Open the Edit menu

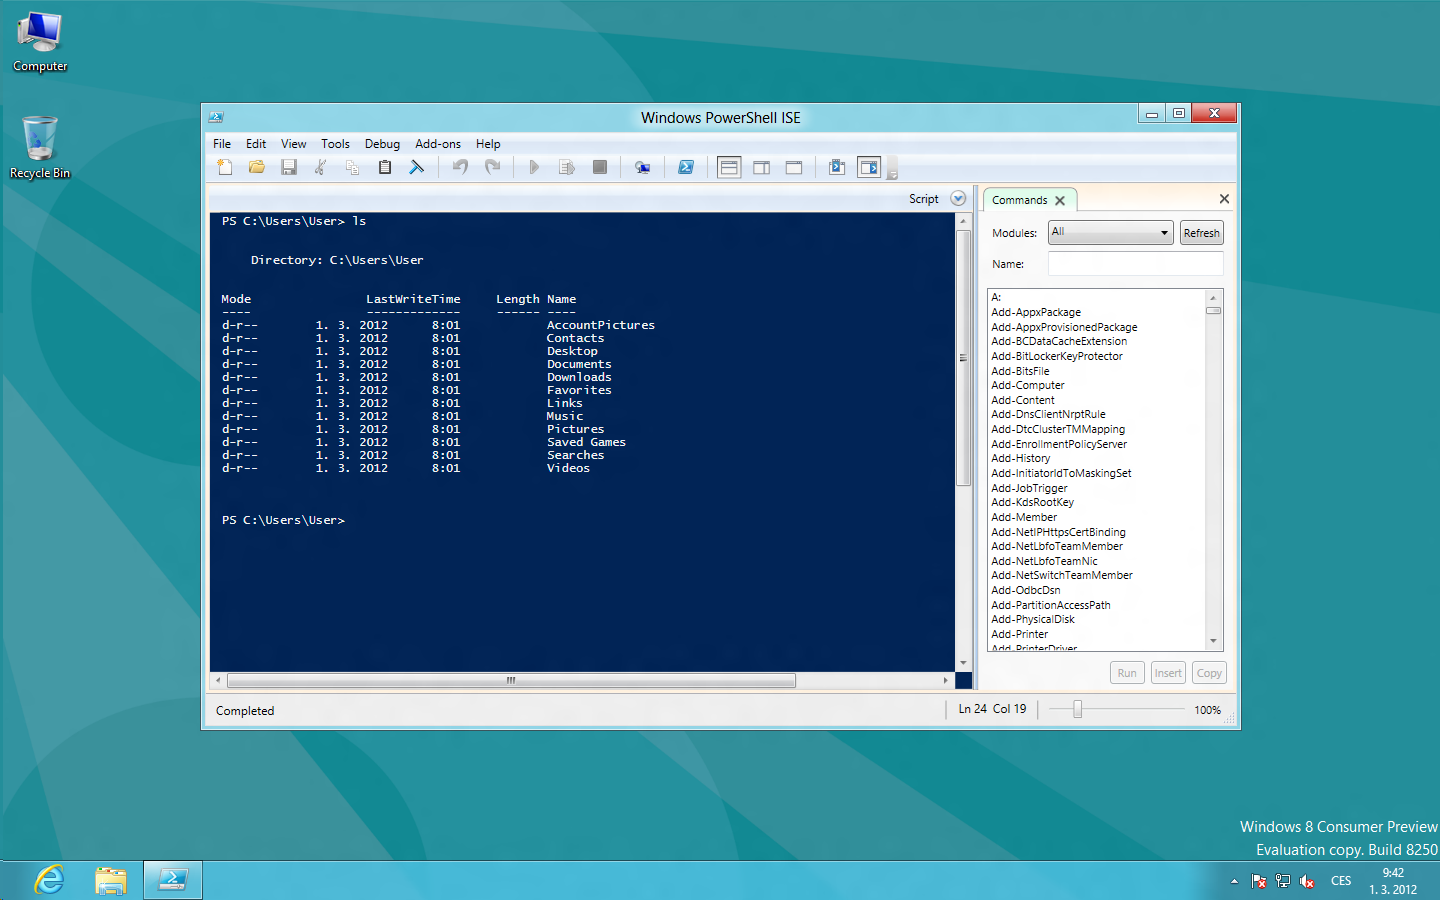(256, 144)
